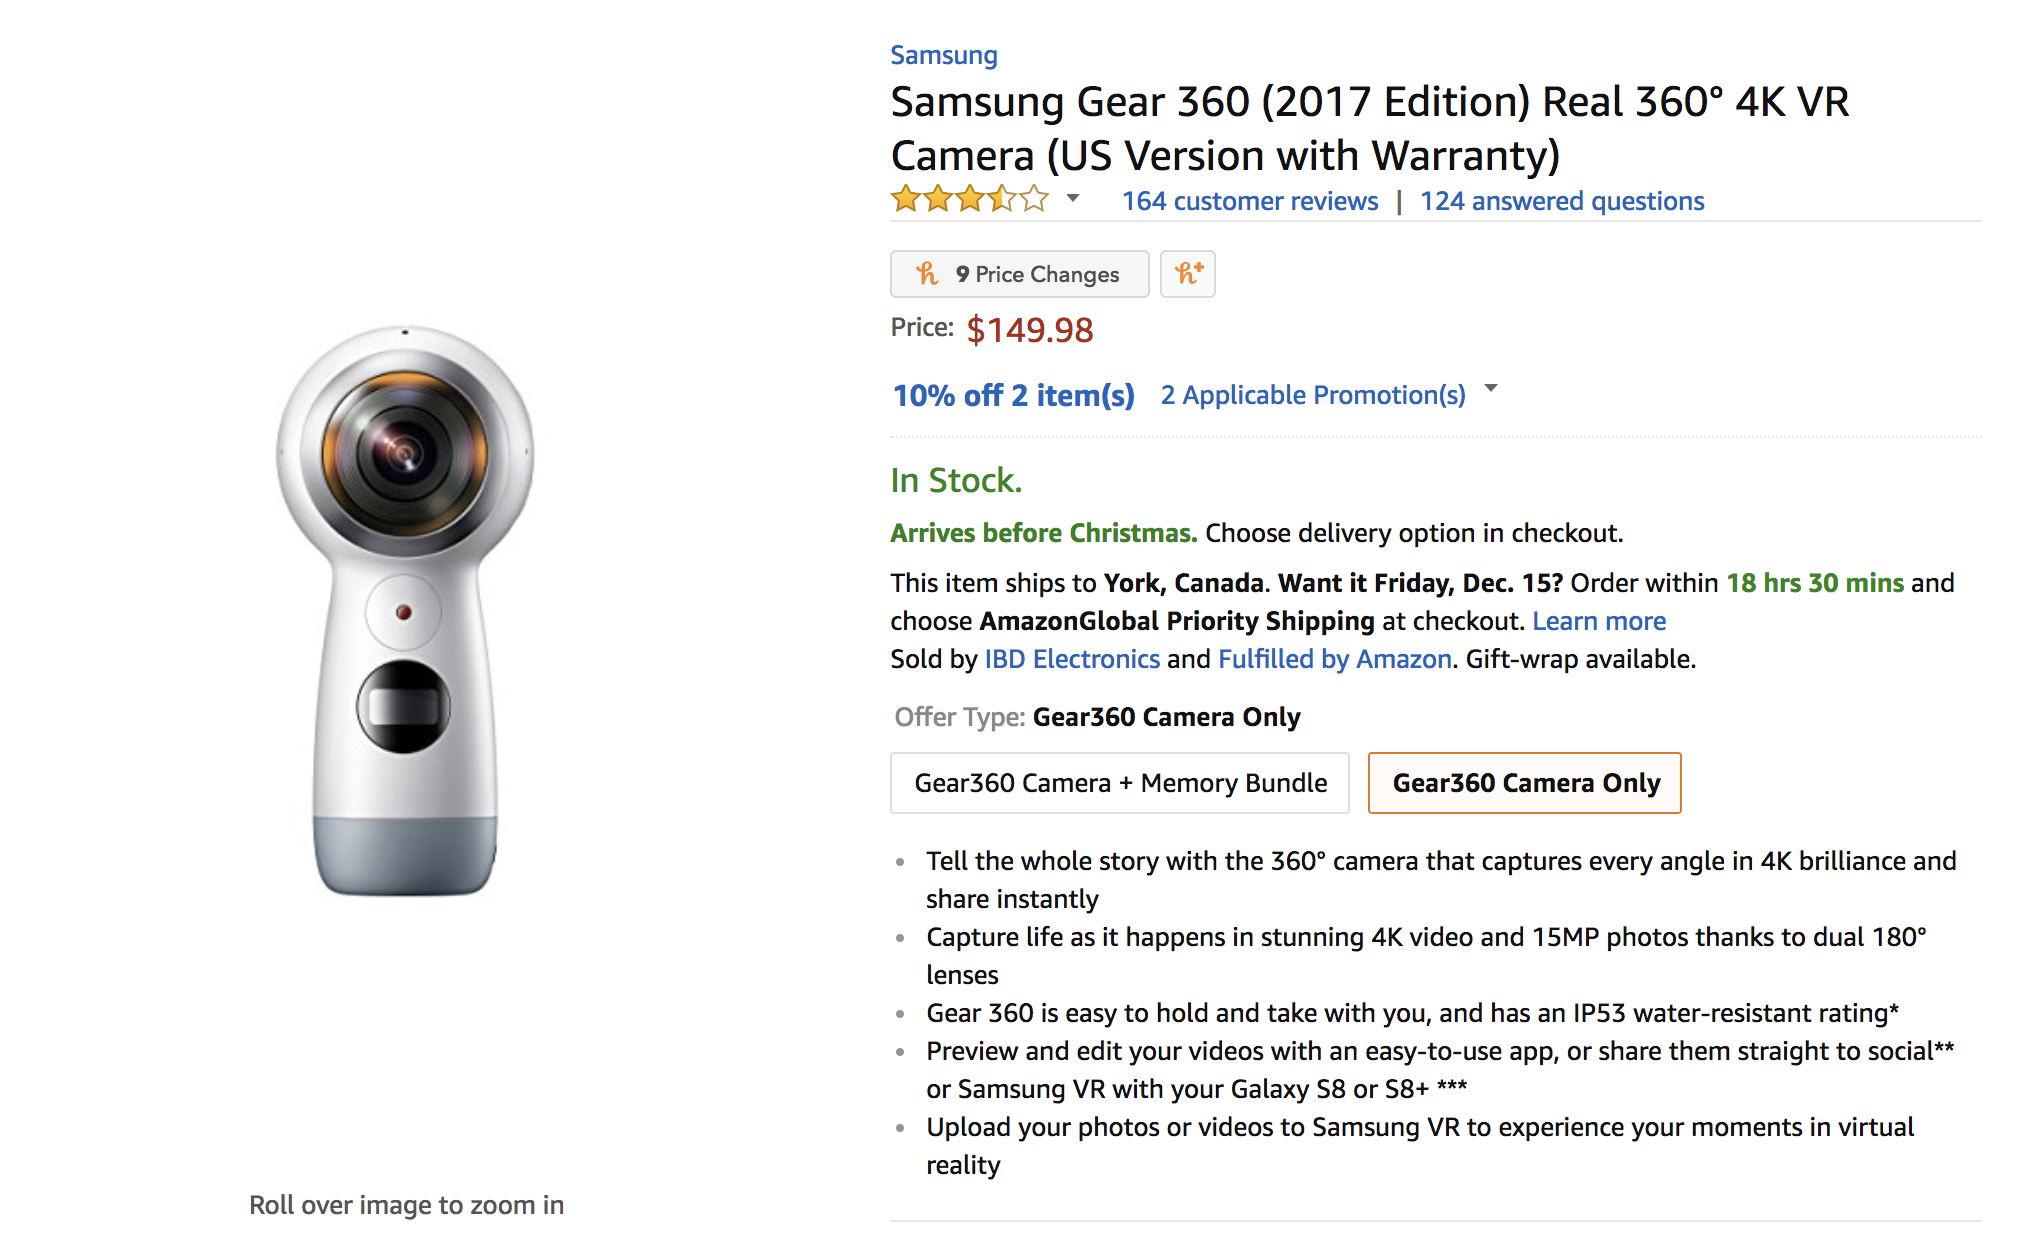The width and height of the screenshot is (2026, 1244).
Task: Click Learn more about priority shipping
Action: pos(1598,621)
